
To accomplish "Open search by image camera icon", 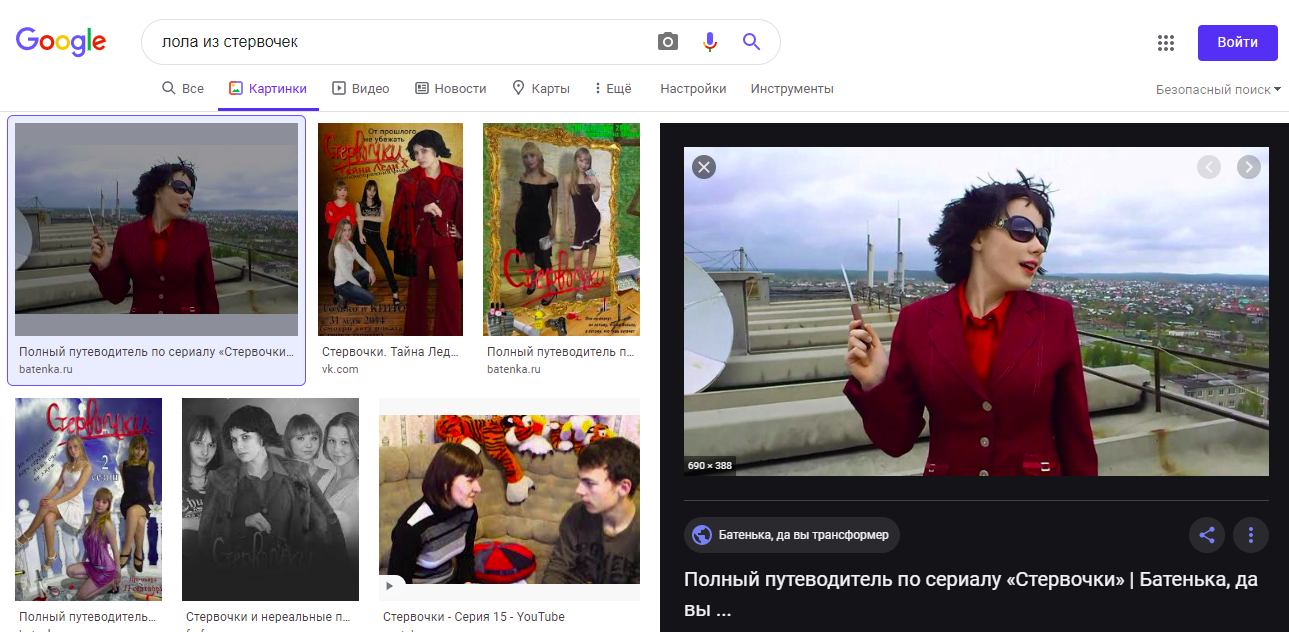I will tap(668, 42).
